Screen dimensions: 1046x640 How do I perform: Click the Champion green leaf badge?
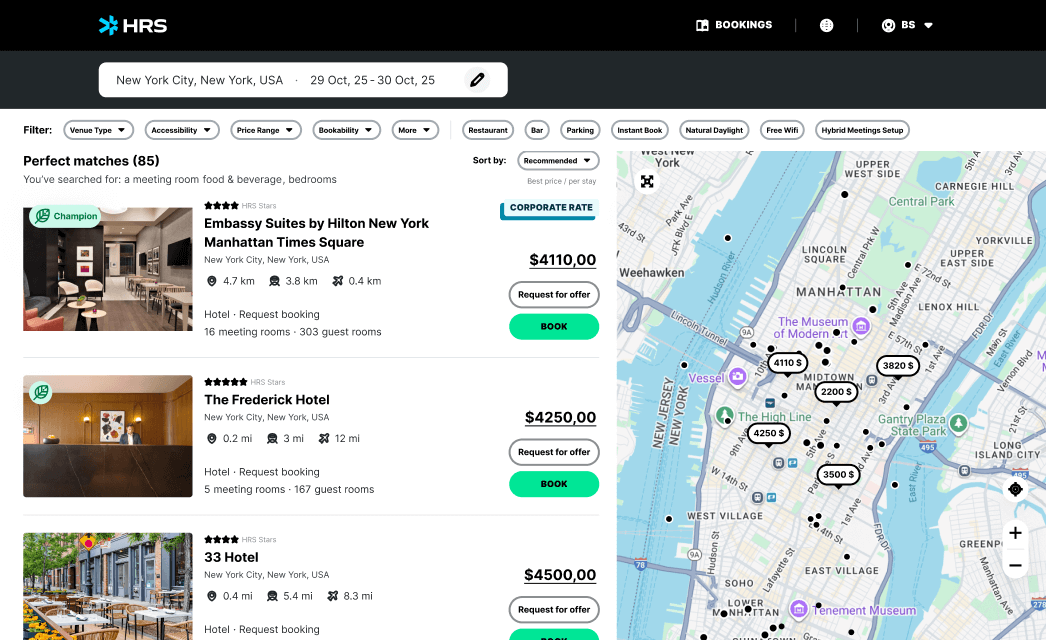[65, 216]
